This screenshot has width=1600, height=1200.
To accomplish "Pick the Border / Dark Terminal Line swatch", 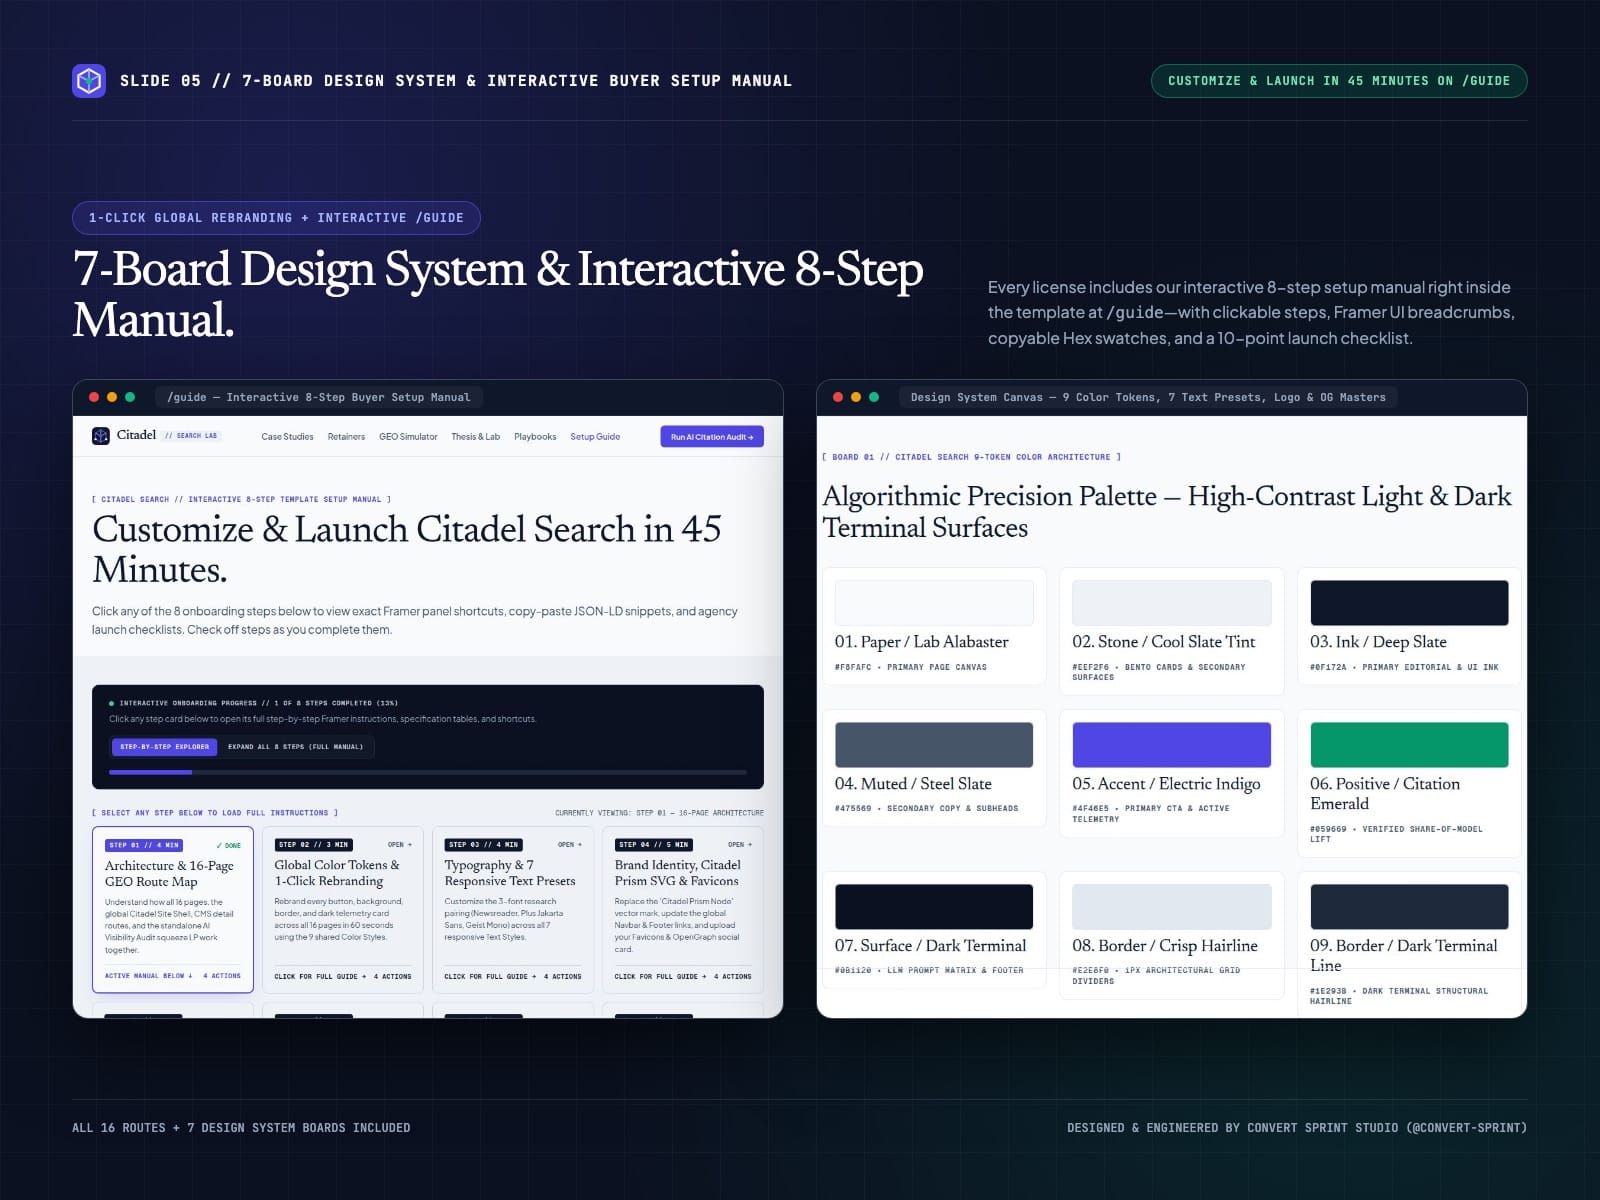I will coord(1409,907).
